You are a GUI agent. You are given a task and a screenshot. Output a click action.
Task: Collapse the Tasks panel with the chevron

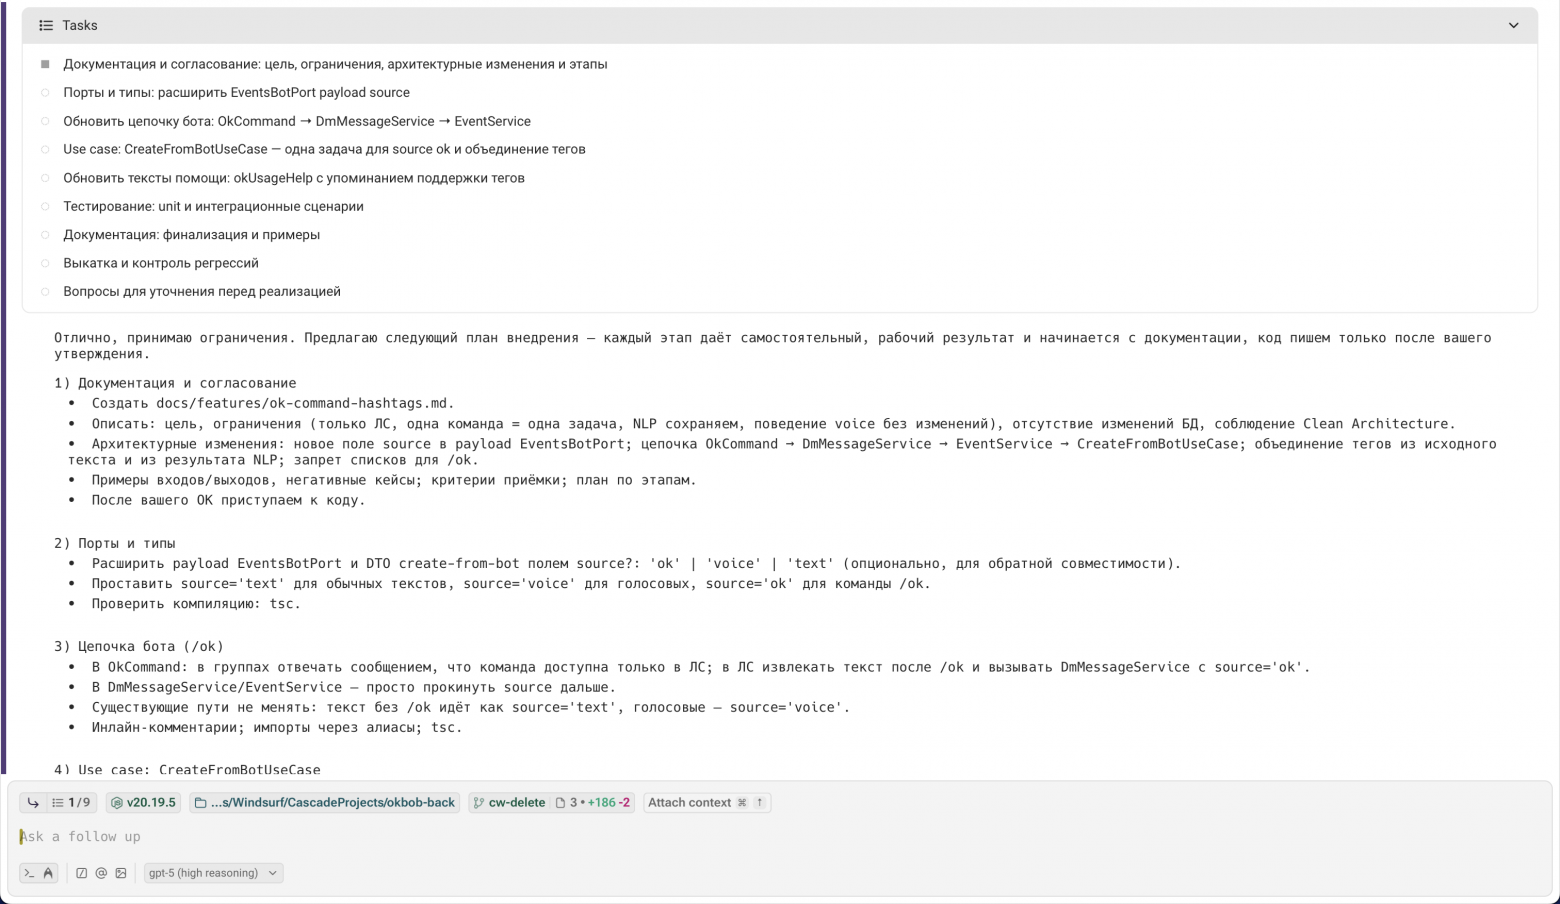(x=1513, y=25)
